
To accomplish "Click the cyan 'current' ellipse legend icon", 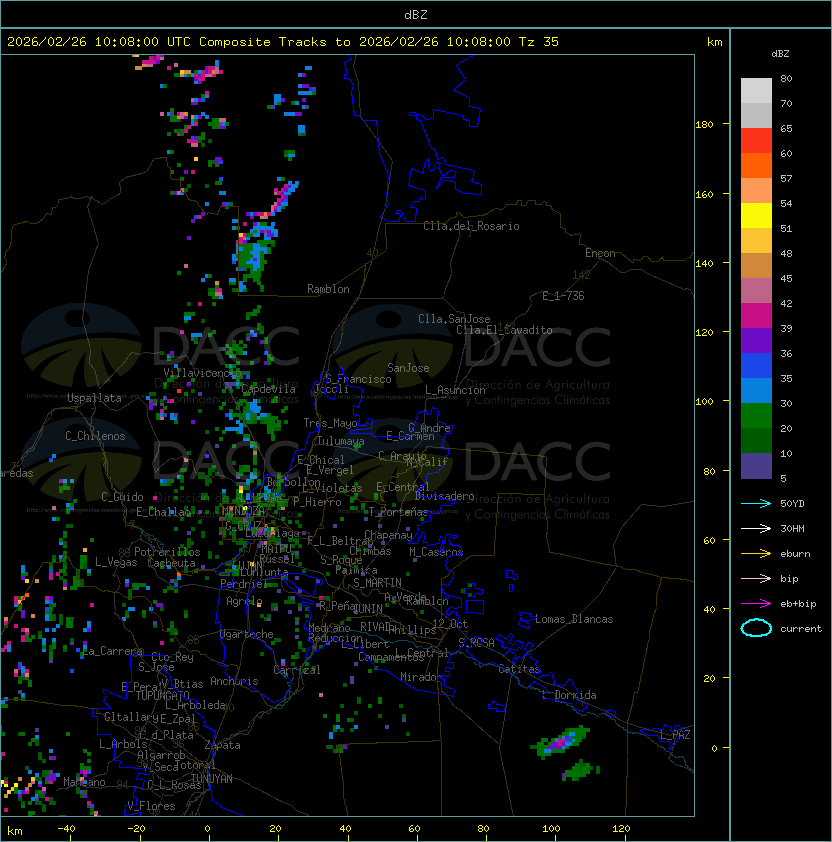I will pyautogui.click(x=756, y=628).
